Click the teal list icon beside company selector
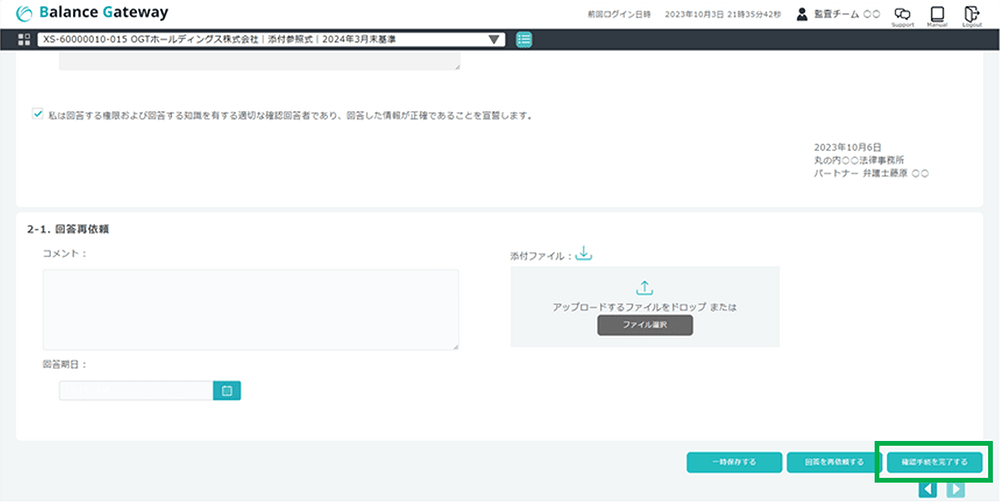 [x=524, y=39]
